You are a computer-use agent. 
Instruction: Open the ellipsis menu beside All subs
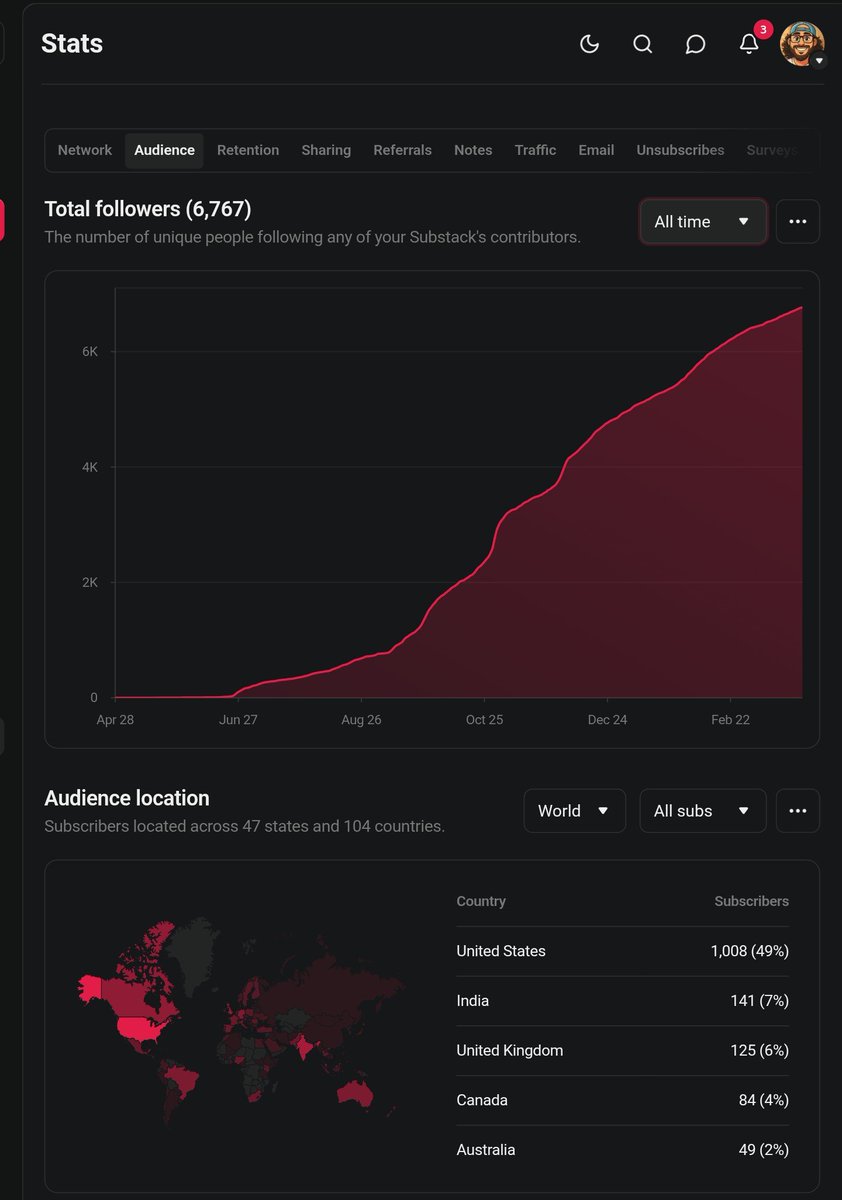coord(797,811)
